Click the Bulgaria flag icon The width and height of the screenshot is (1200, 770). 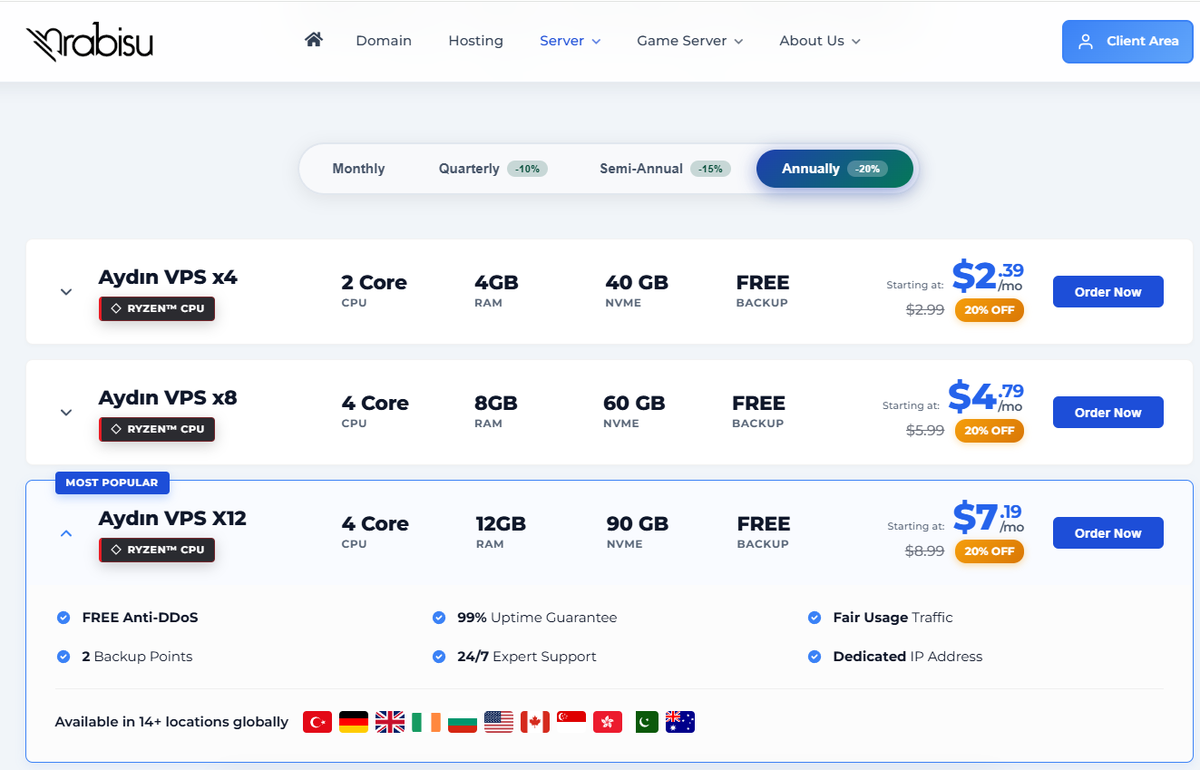(462, 722)
